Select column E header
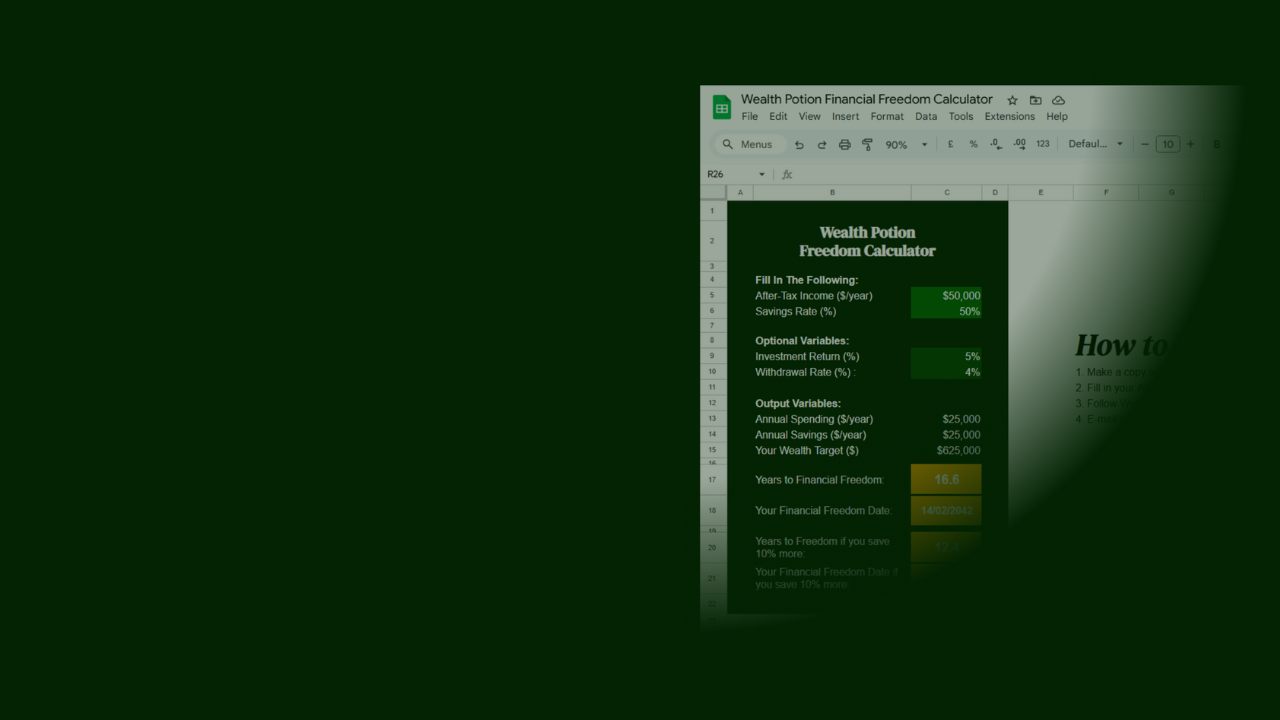The height and width of the screenshot is (720, 1280). tap(1041, 192)
